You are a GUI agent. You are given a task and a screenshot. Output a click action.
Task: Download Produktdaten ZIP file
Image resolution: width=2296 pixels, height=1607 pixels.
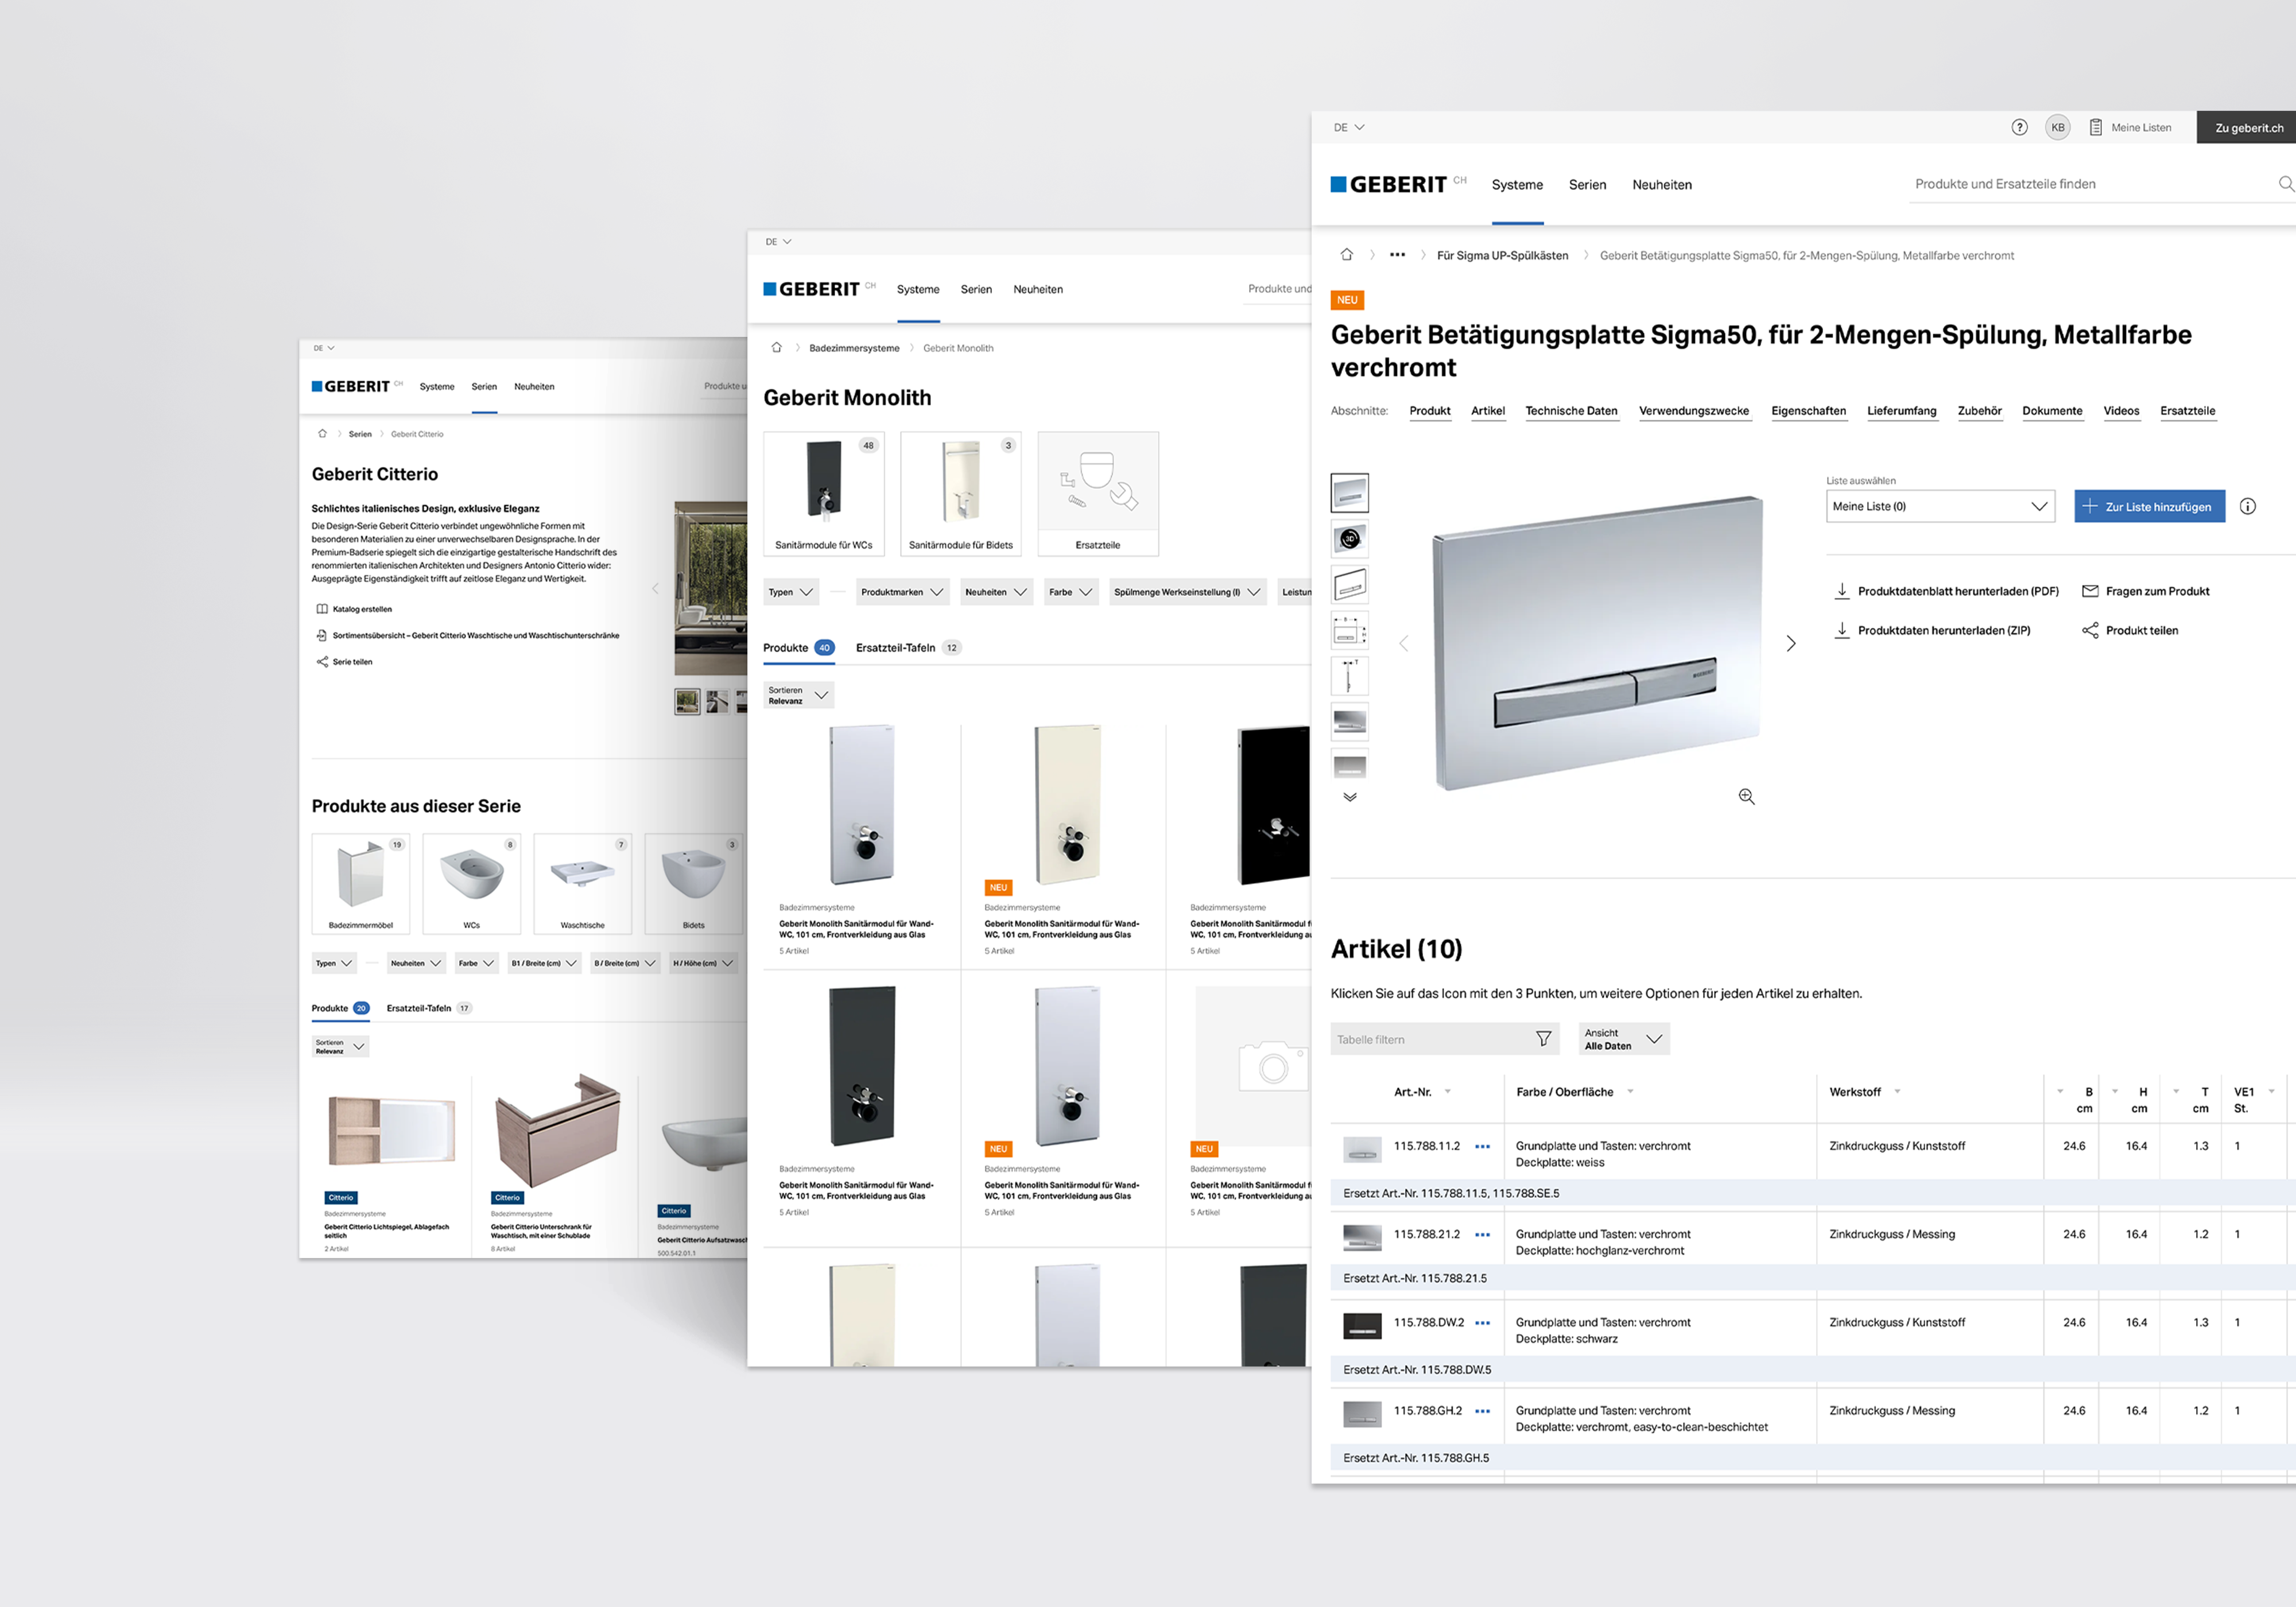pos(1933,630)
